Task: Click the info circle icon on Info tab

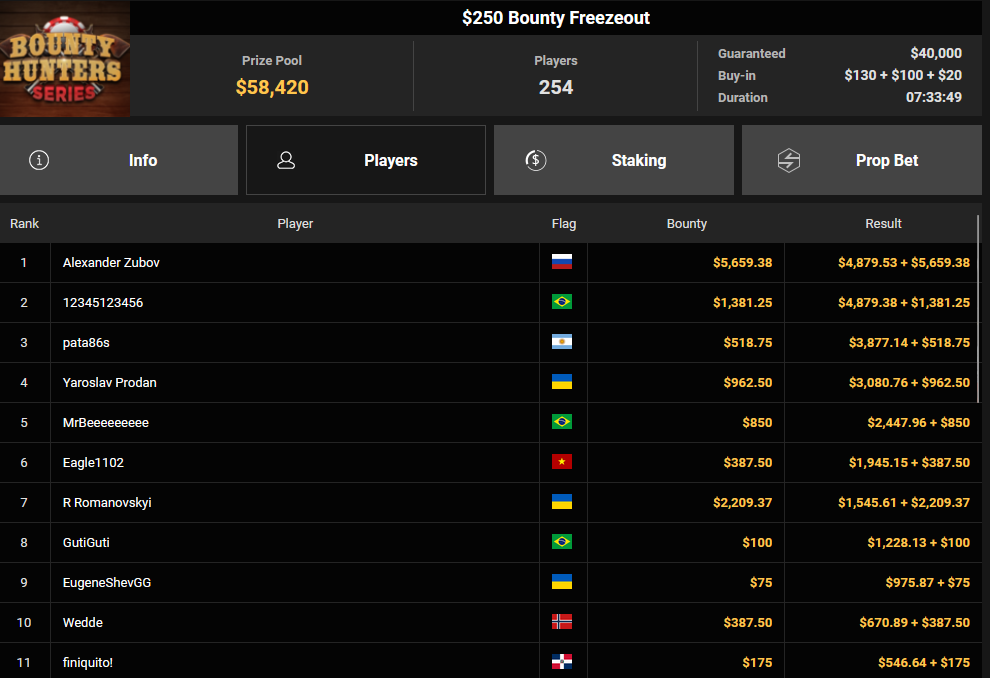Action: 39,160
